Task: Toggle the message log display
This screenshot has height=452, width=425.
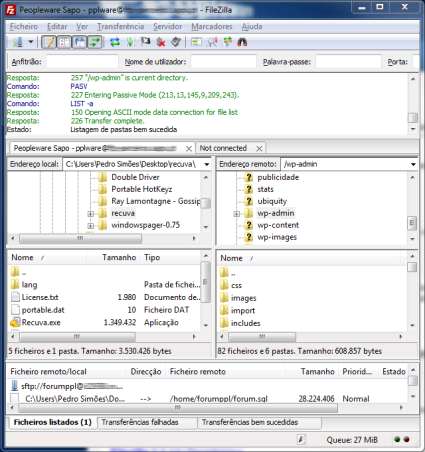Action: click(x=49, y=42)
